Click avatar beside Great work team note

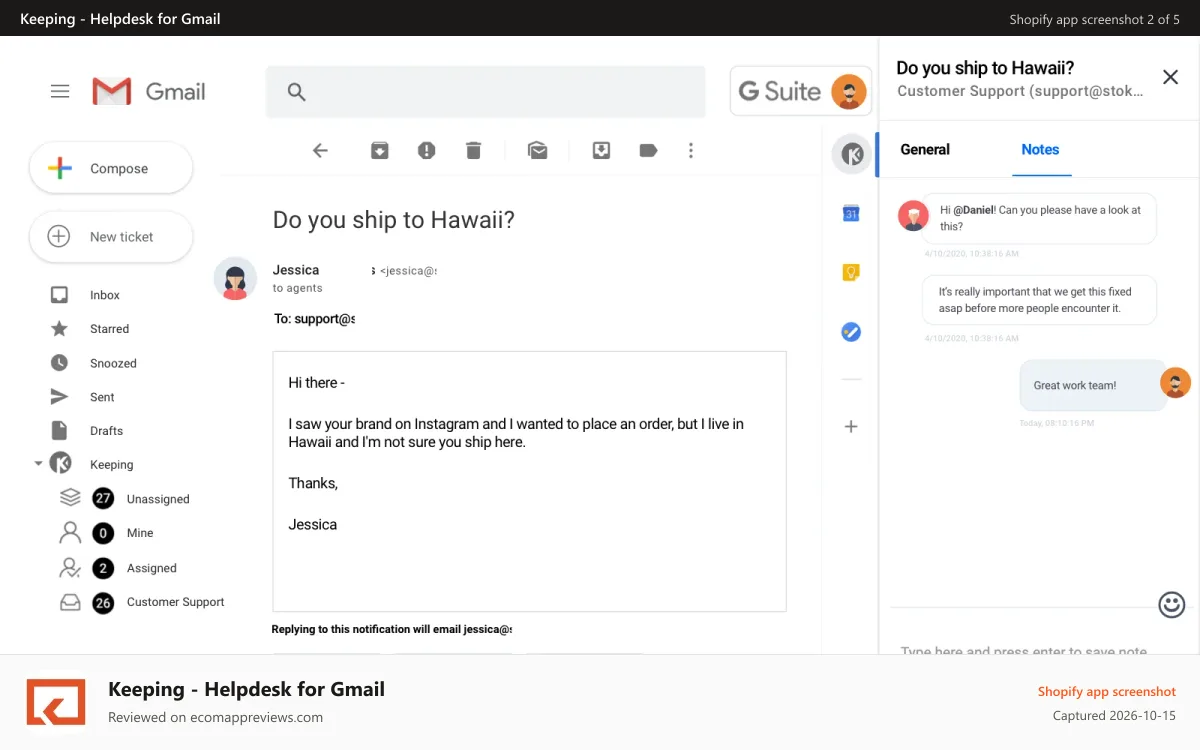pos(1175,382)
